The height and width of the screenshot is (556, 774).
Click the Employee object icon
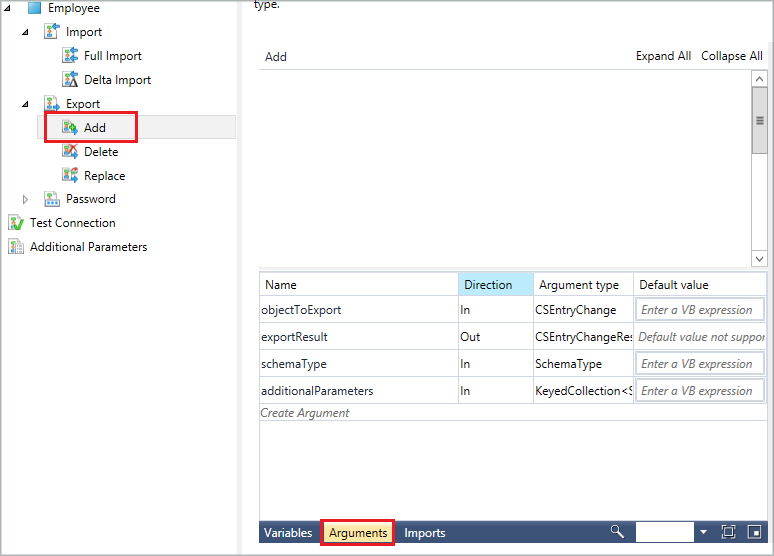point(35,8)
